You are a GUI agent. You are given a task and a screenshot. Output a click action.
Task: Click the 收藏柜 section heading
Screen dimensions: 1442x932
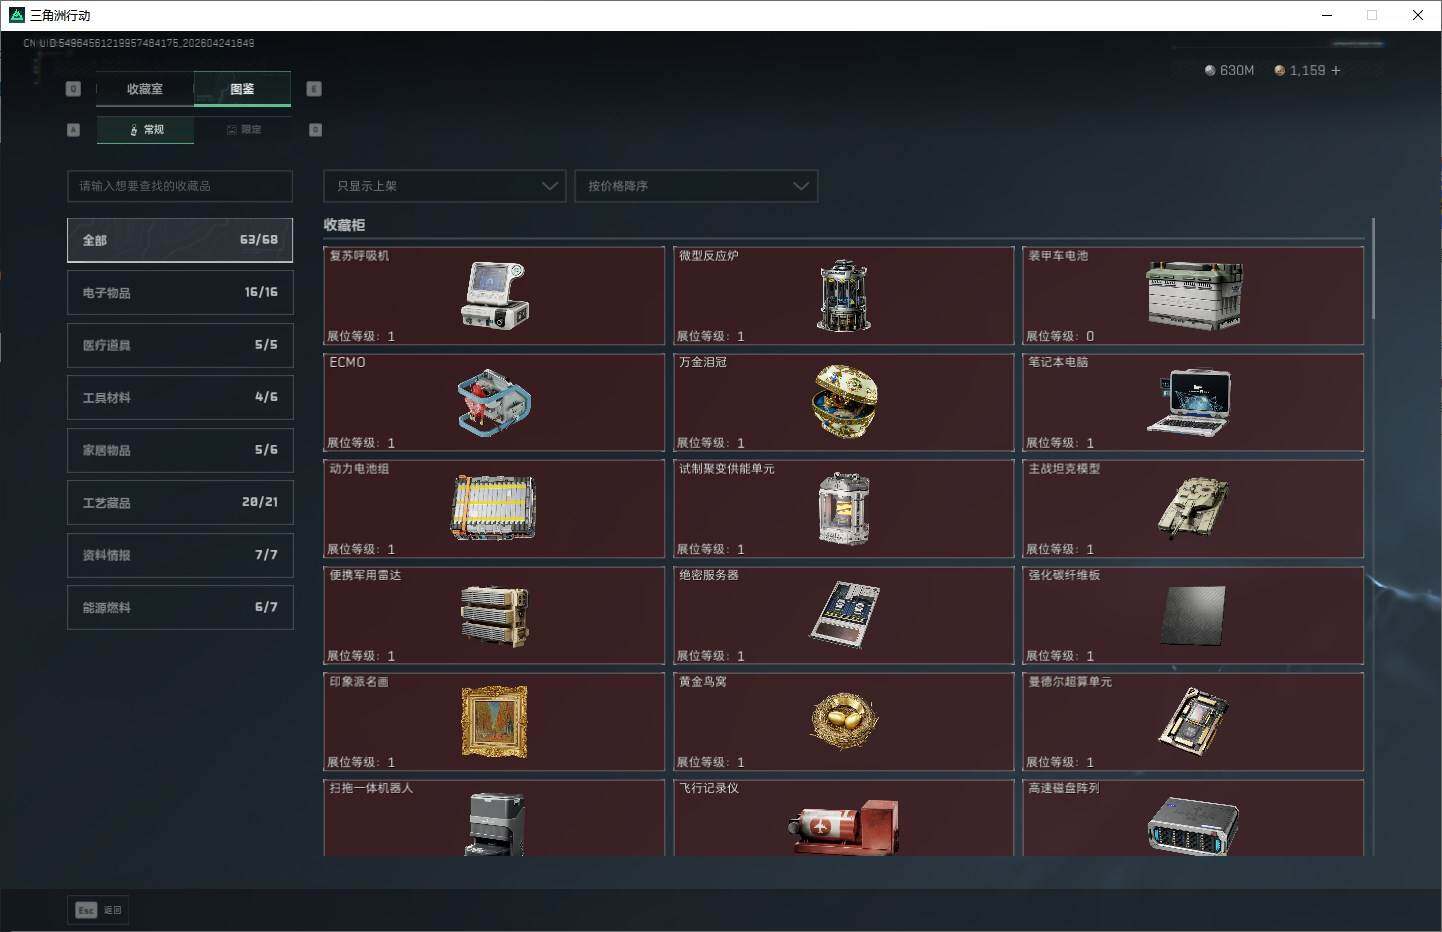click(344, 225)
